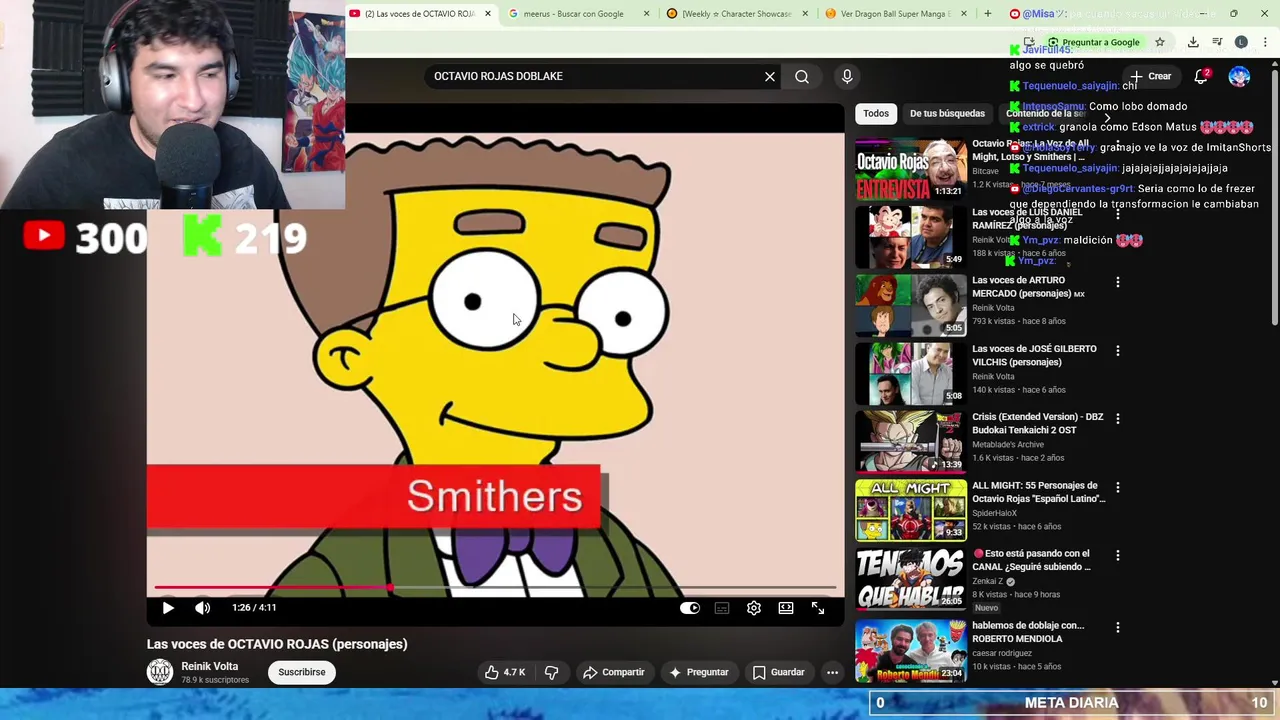Open the browser media control icon
The image size is (1280, 720).
1217,42
